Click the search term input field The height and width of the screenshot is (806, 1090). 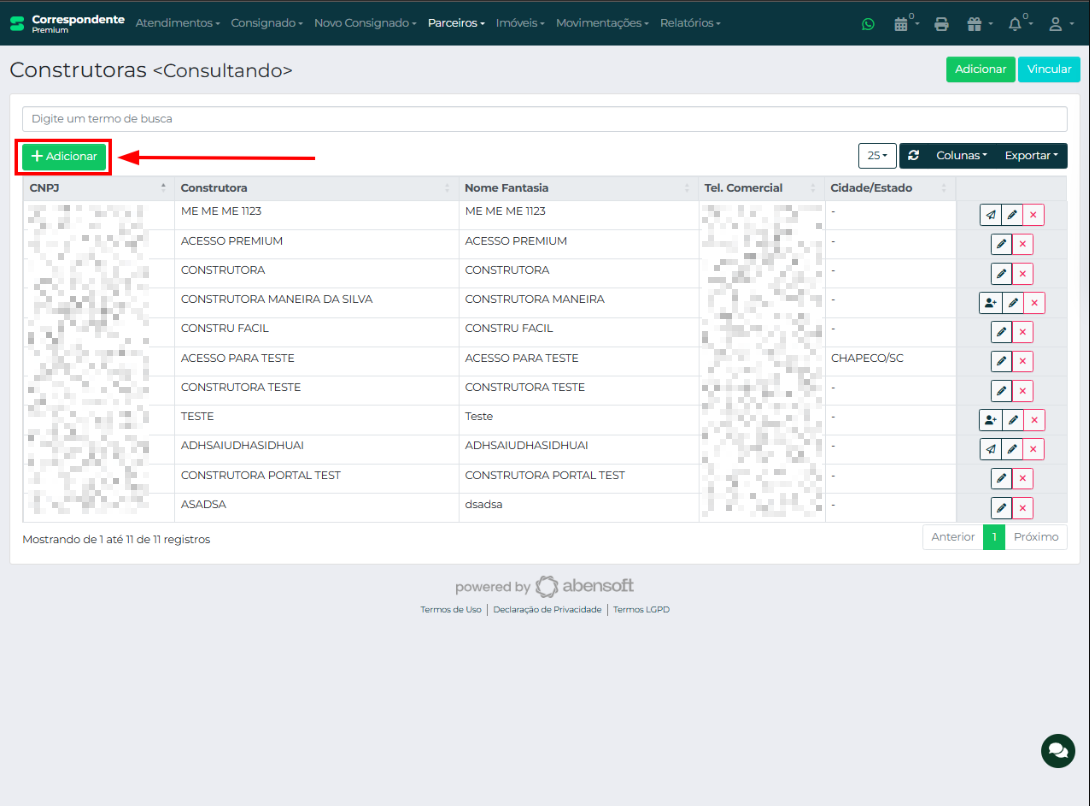point(544,119)
